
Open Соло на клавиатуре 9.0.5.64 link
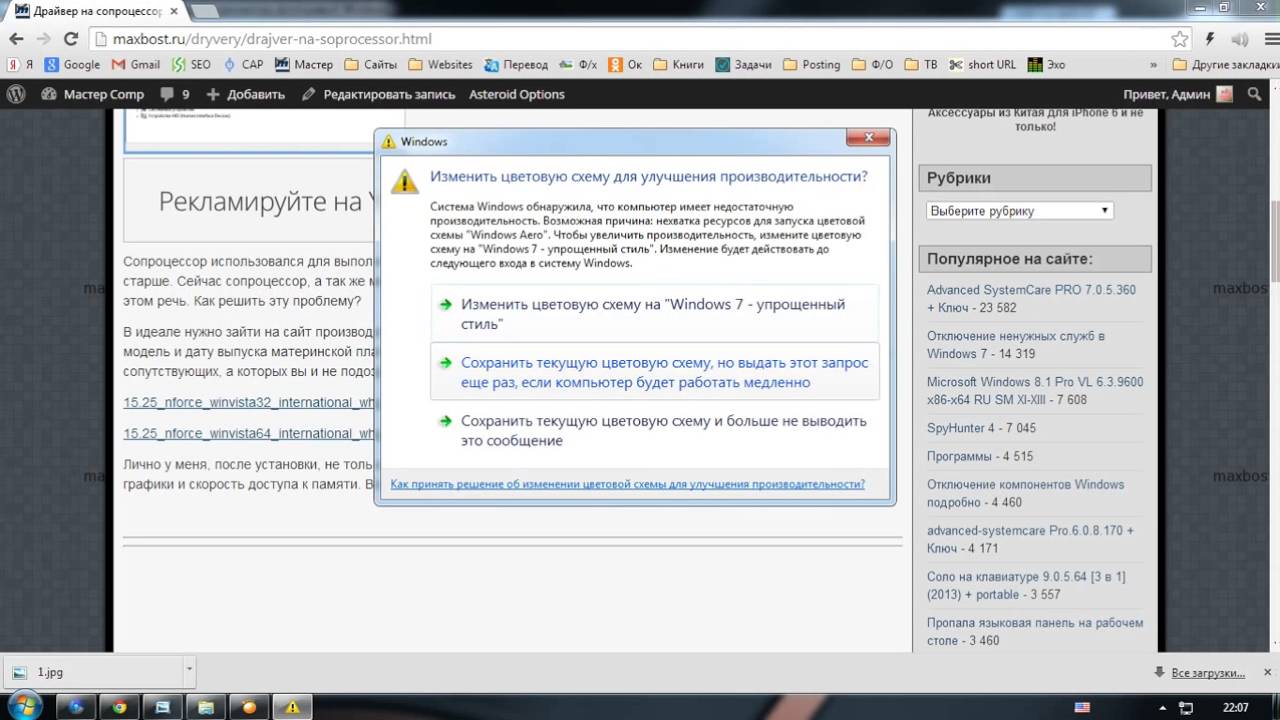[1026, 585]
